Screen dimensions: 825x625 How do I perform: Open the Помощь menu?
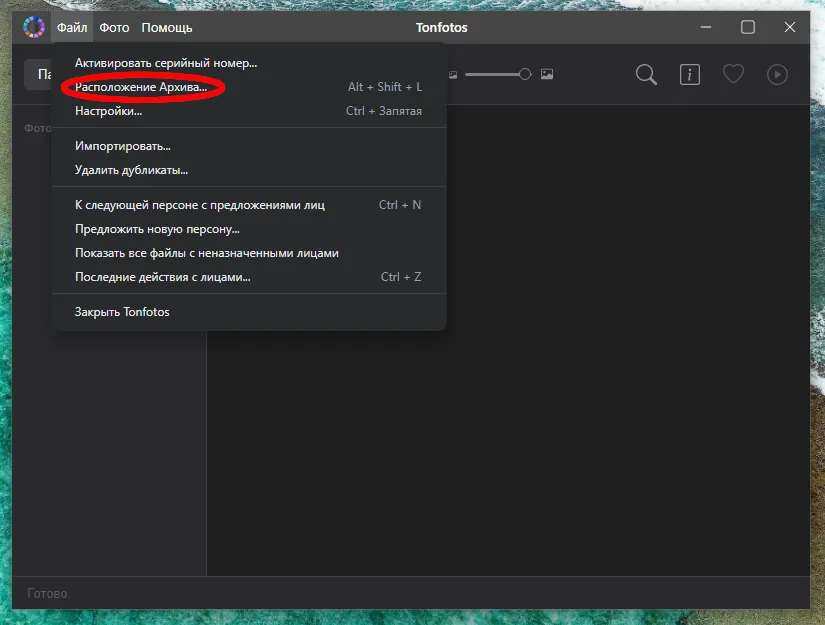[x=167, y=27]
